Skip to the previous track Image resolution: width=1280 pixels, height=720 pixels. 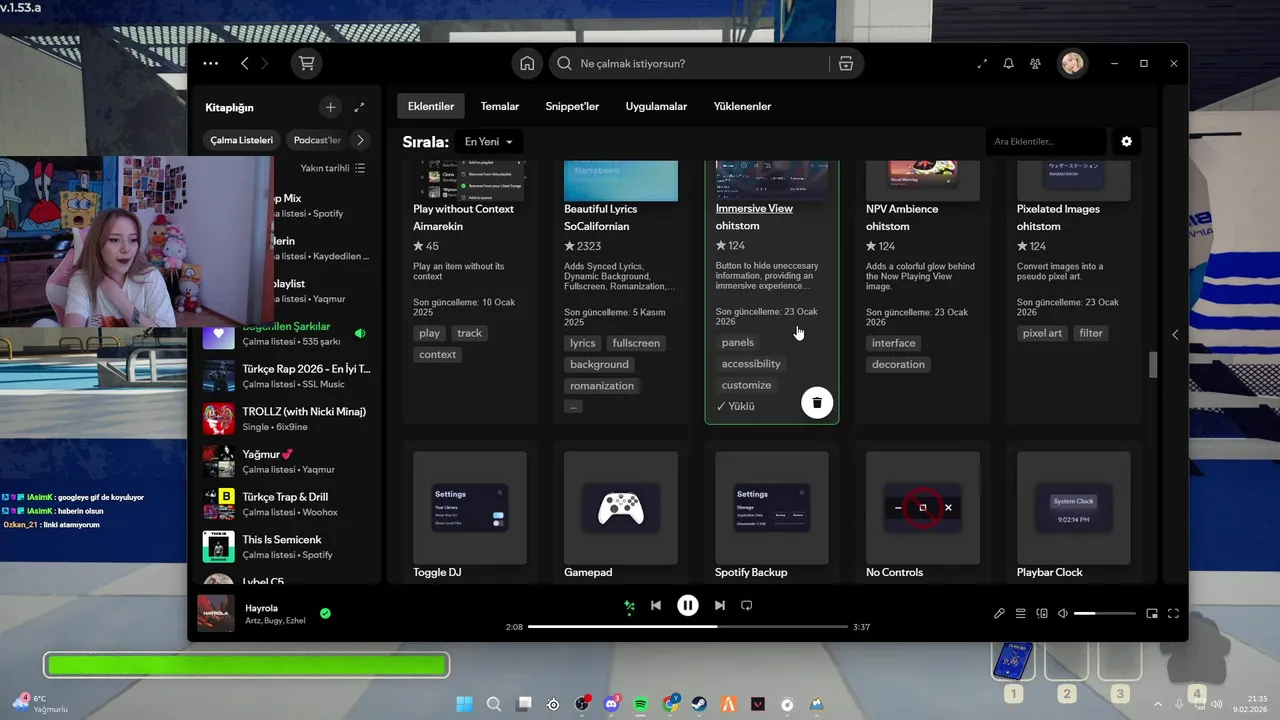(656, 605)
